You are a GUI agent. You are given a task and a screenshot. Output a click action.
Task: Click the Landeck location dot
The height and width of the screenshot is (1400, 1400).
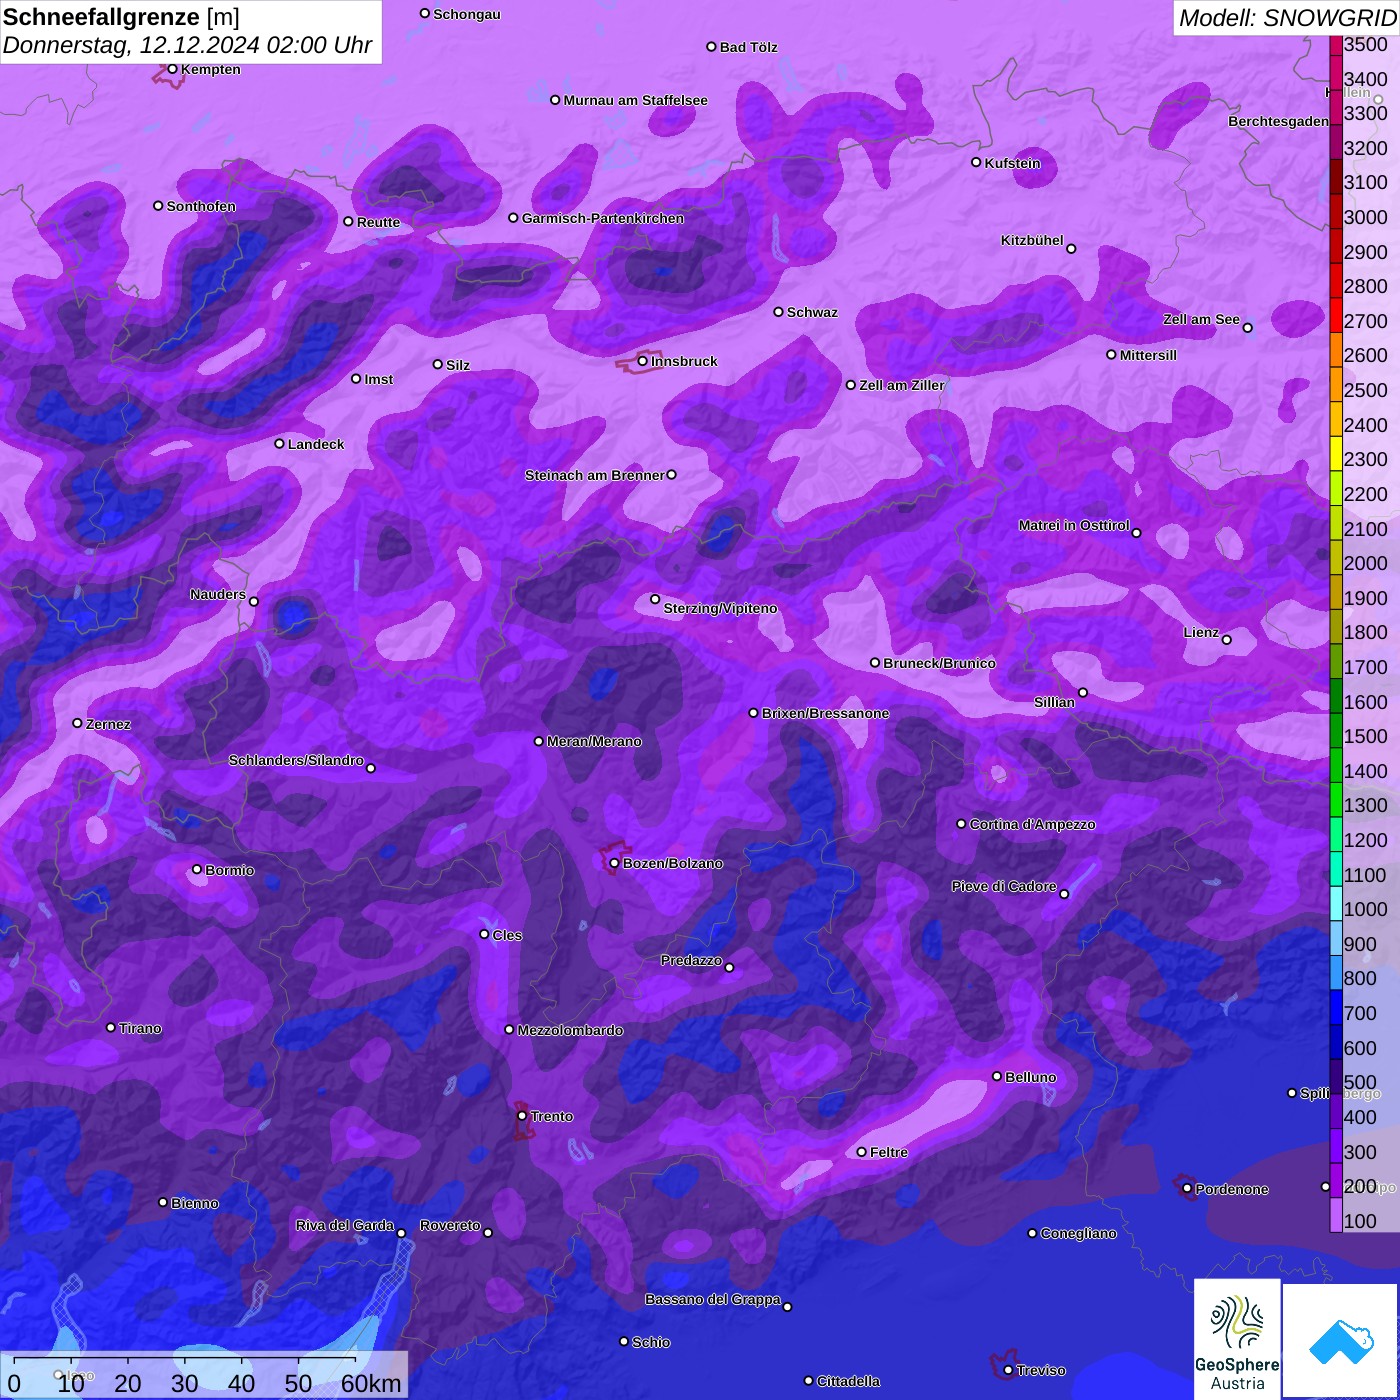[x=280, y=444]
